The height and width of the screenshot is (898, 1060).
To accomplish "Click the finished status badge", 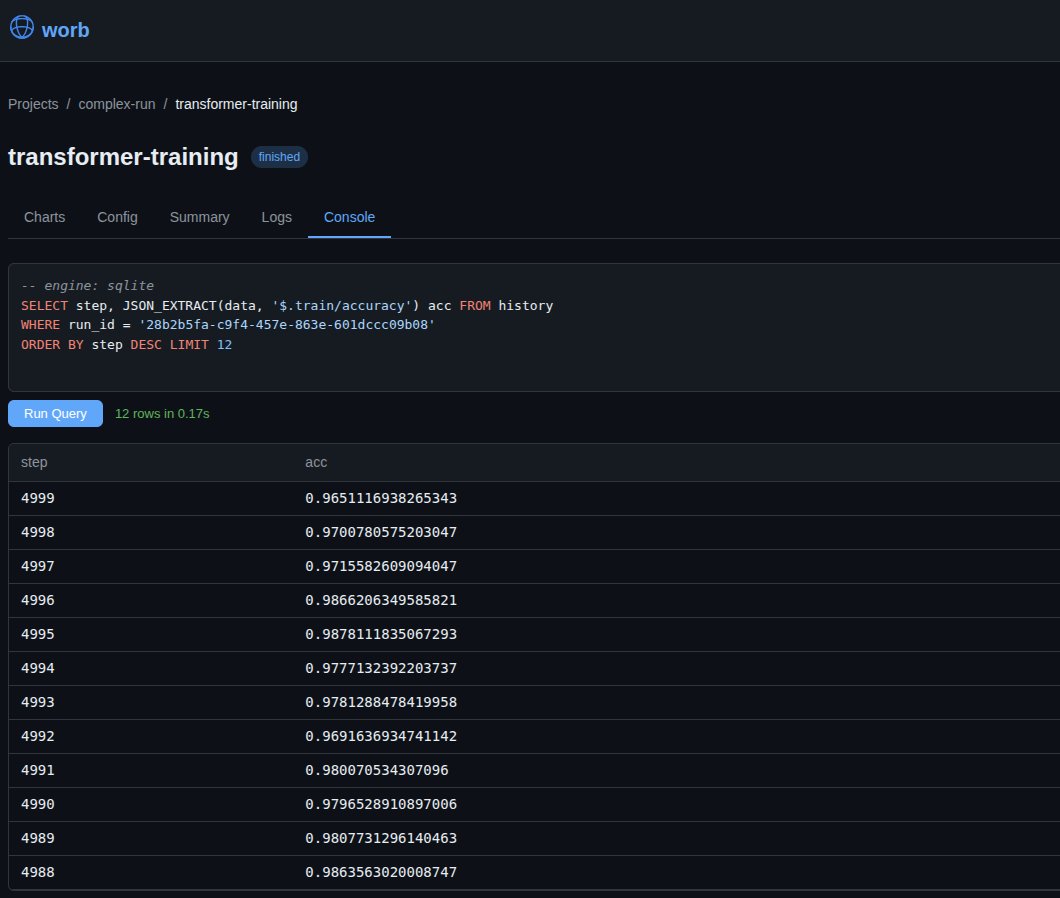I will tap(279, 157).
